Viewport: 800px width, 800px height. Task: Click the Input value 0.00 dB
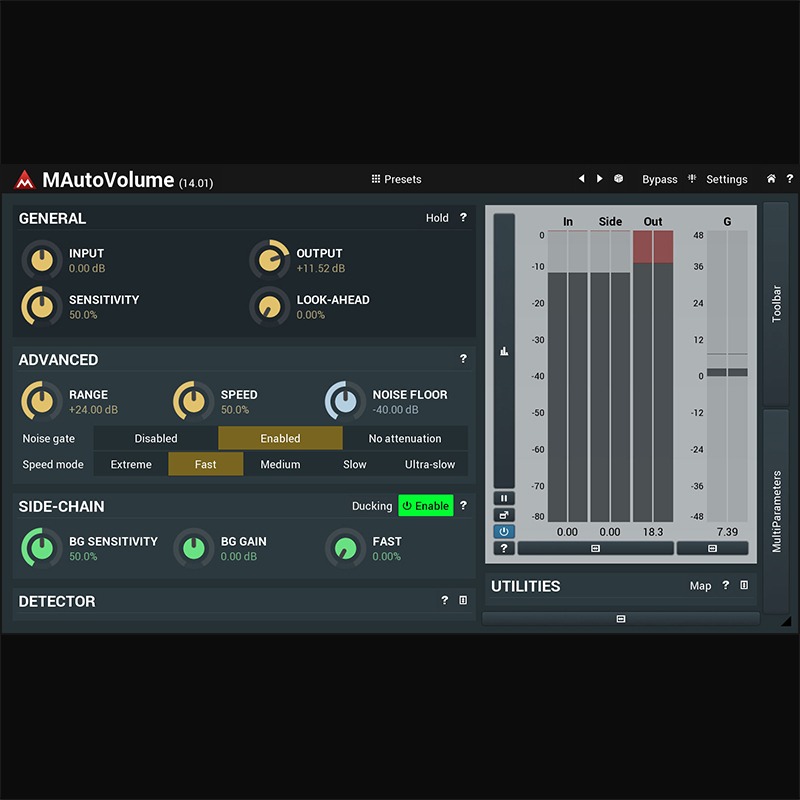click(x=87, y=268)
